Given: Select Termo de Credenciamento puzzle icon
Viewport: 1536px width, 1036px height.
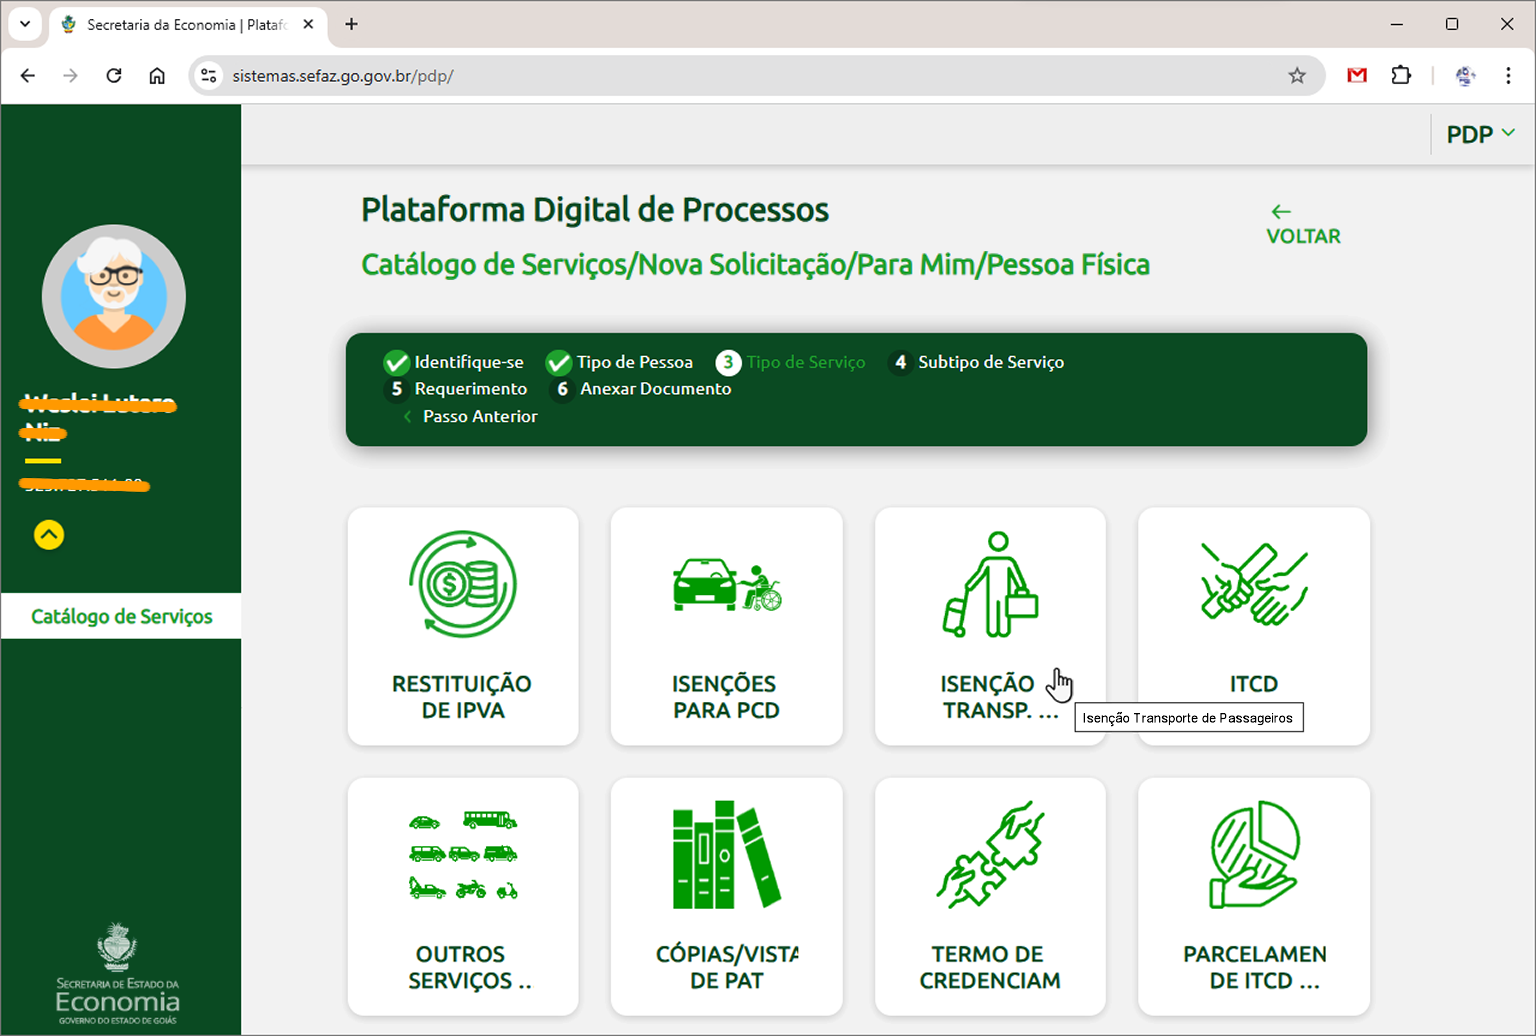Looking at the screenshot, I should tap(990, 854).
